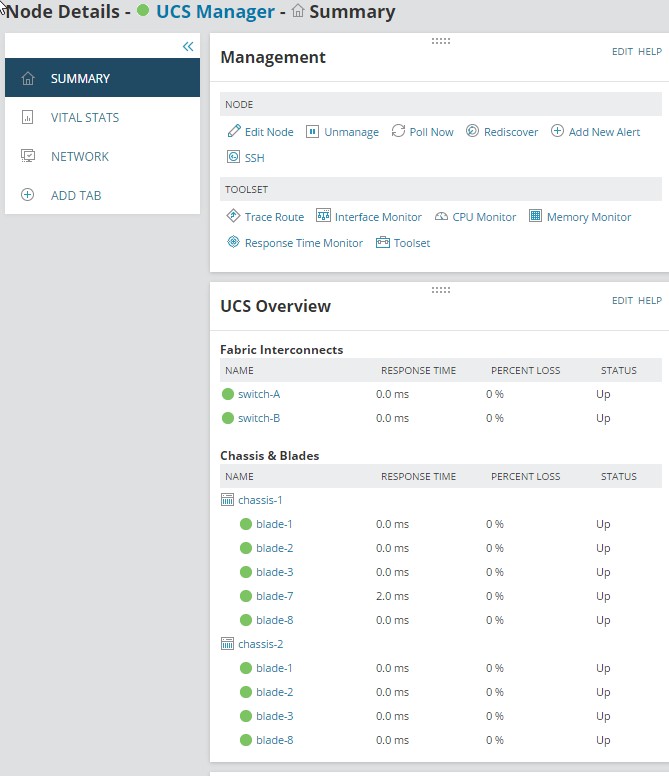Click the Memory Monitor link text
The image size is (669, 776).
click(x=589, y=217)
